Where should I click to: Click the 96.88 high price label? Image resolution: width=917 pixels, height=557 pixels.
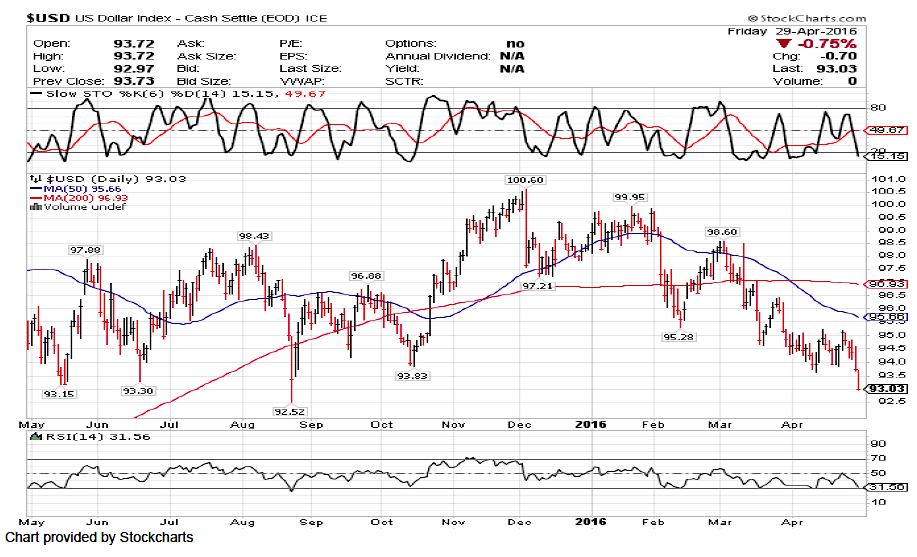pos(366,276)
